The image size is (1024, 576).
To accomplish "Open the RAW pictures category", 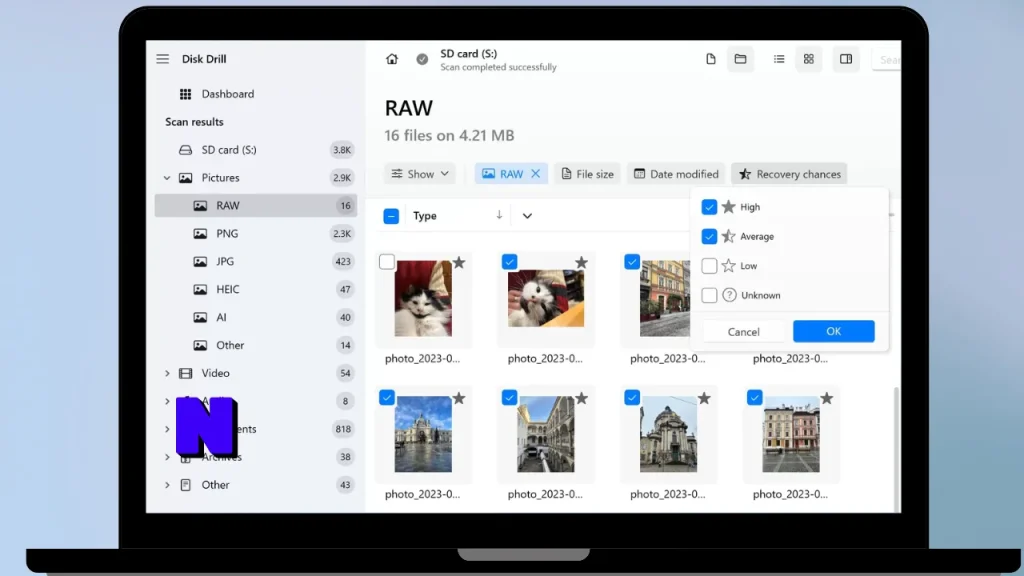I will [256, 205].
